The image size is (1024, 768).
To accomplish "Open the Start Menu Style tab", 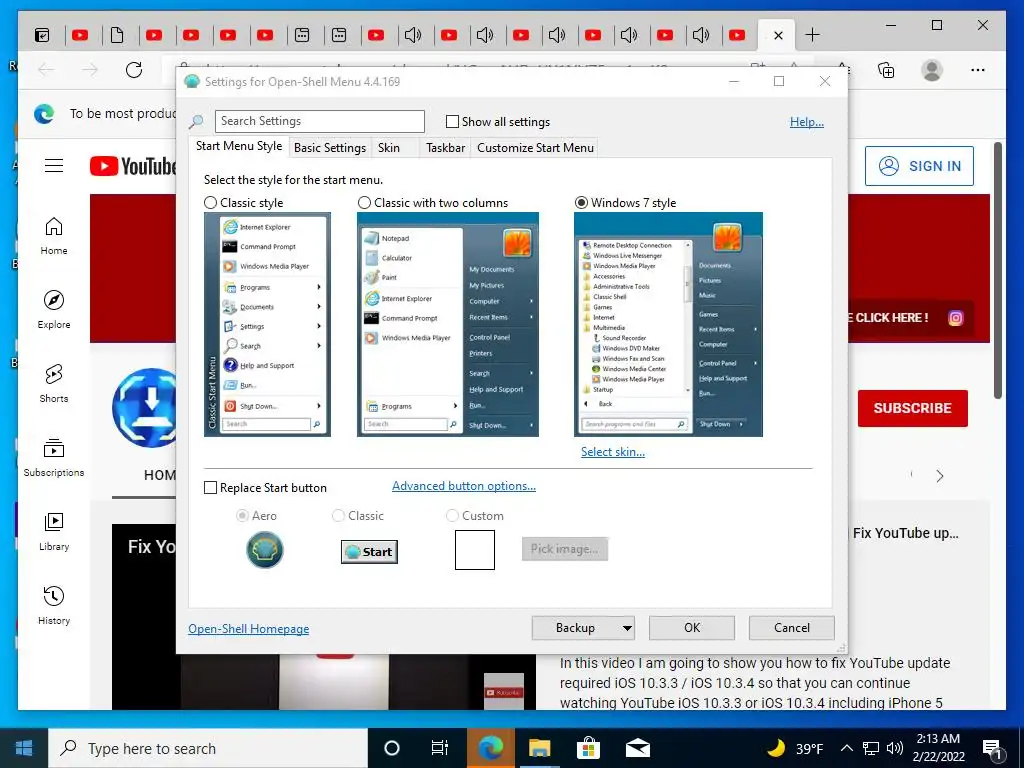I will click(239, 146).
